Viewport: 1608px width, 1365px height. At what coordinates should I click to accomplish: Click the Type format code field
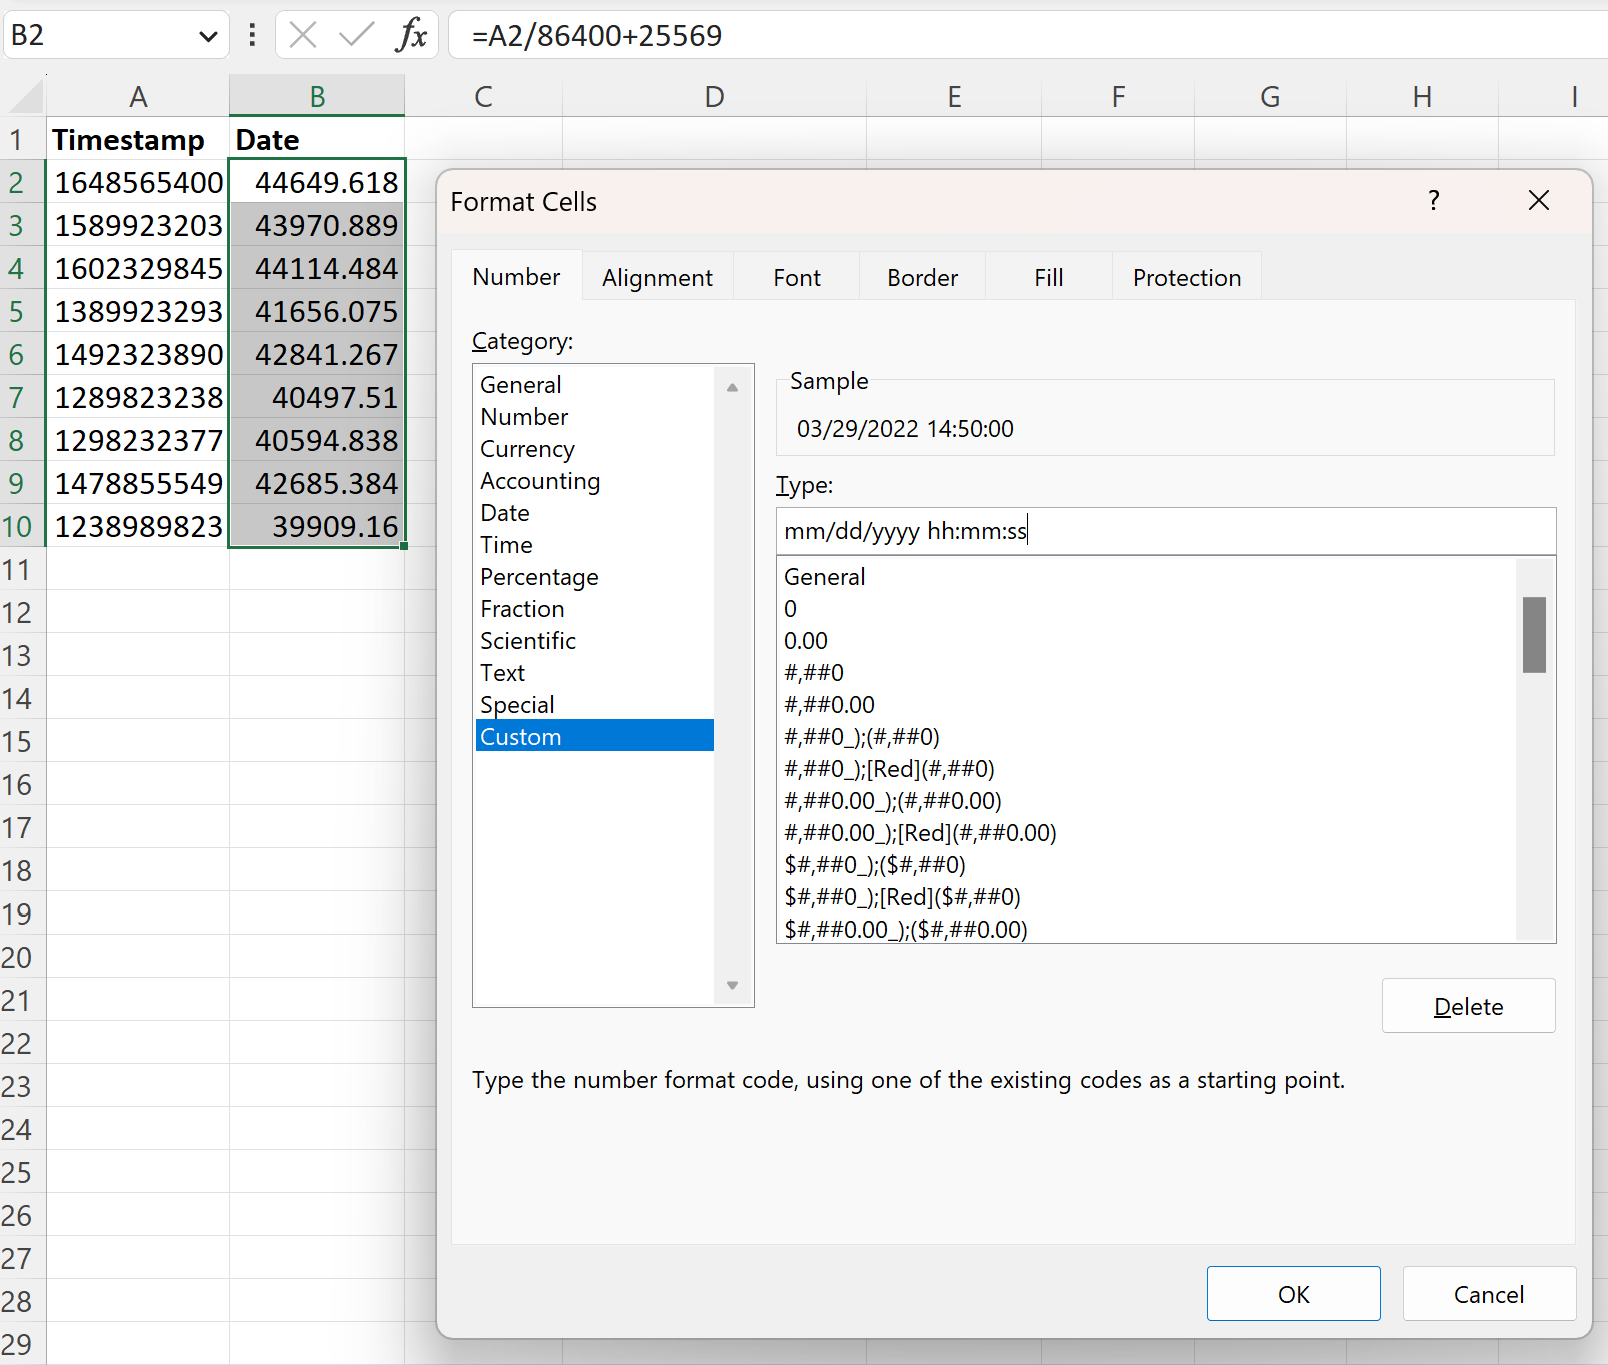tap(1165, 531)
